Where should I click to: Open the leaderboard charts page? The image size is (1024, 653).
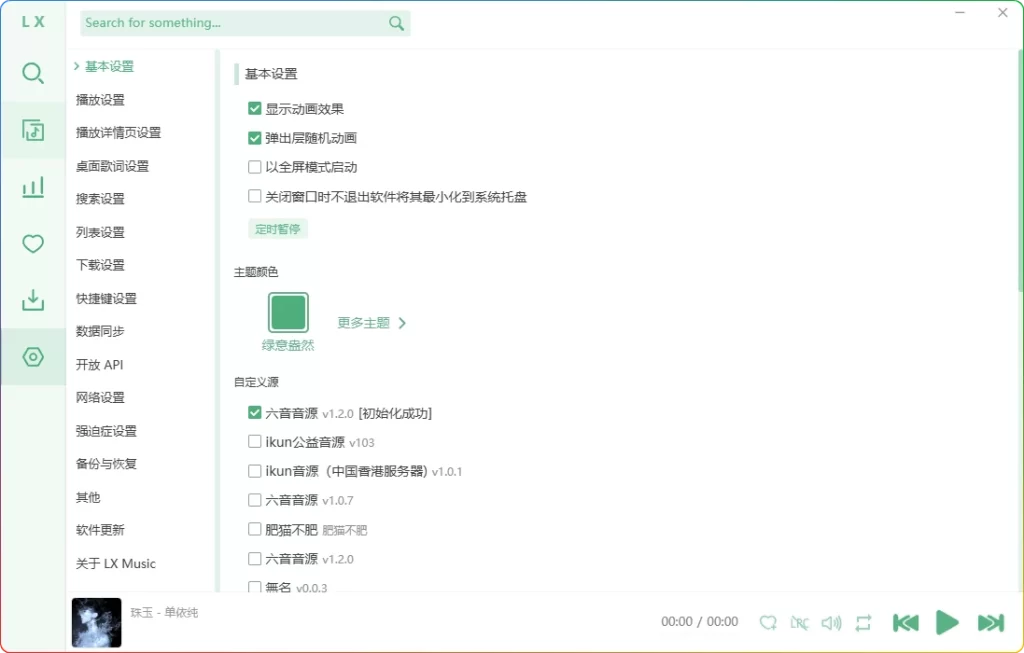pos(33,187)
